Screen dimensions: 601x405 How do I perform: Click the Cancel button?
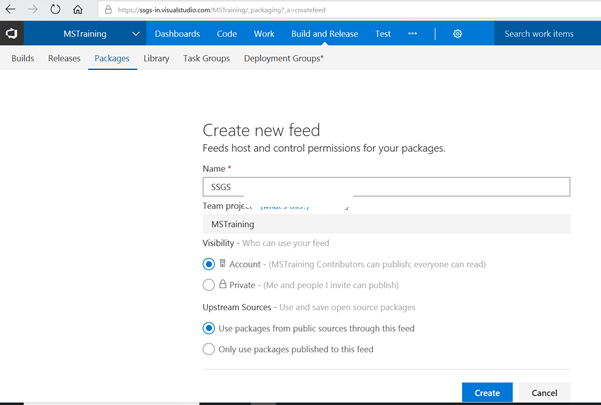click(544, 392)
